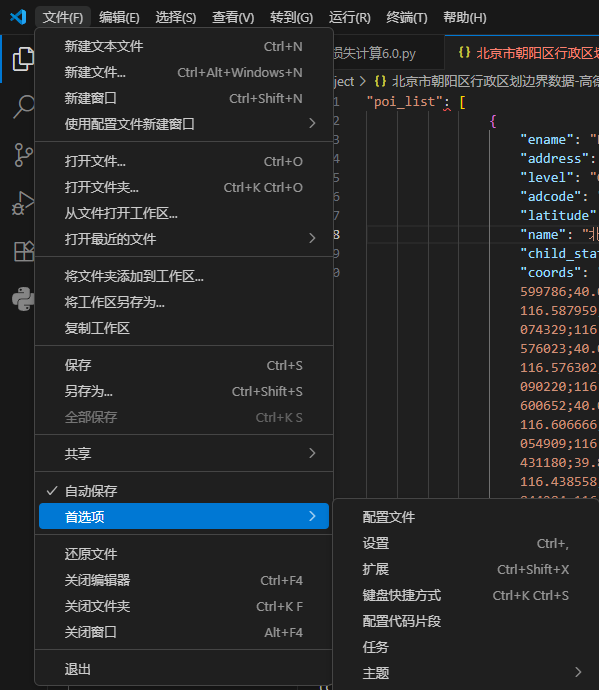Image resolution: width=599 pixels, height=690 pixels.
Task: Click the "poi_list" key in editor
Action: tap(404, 102)
